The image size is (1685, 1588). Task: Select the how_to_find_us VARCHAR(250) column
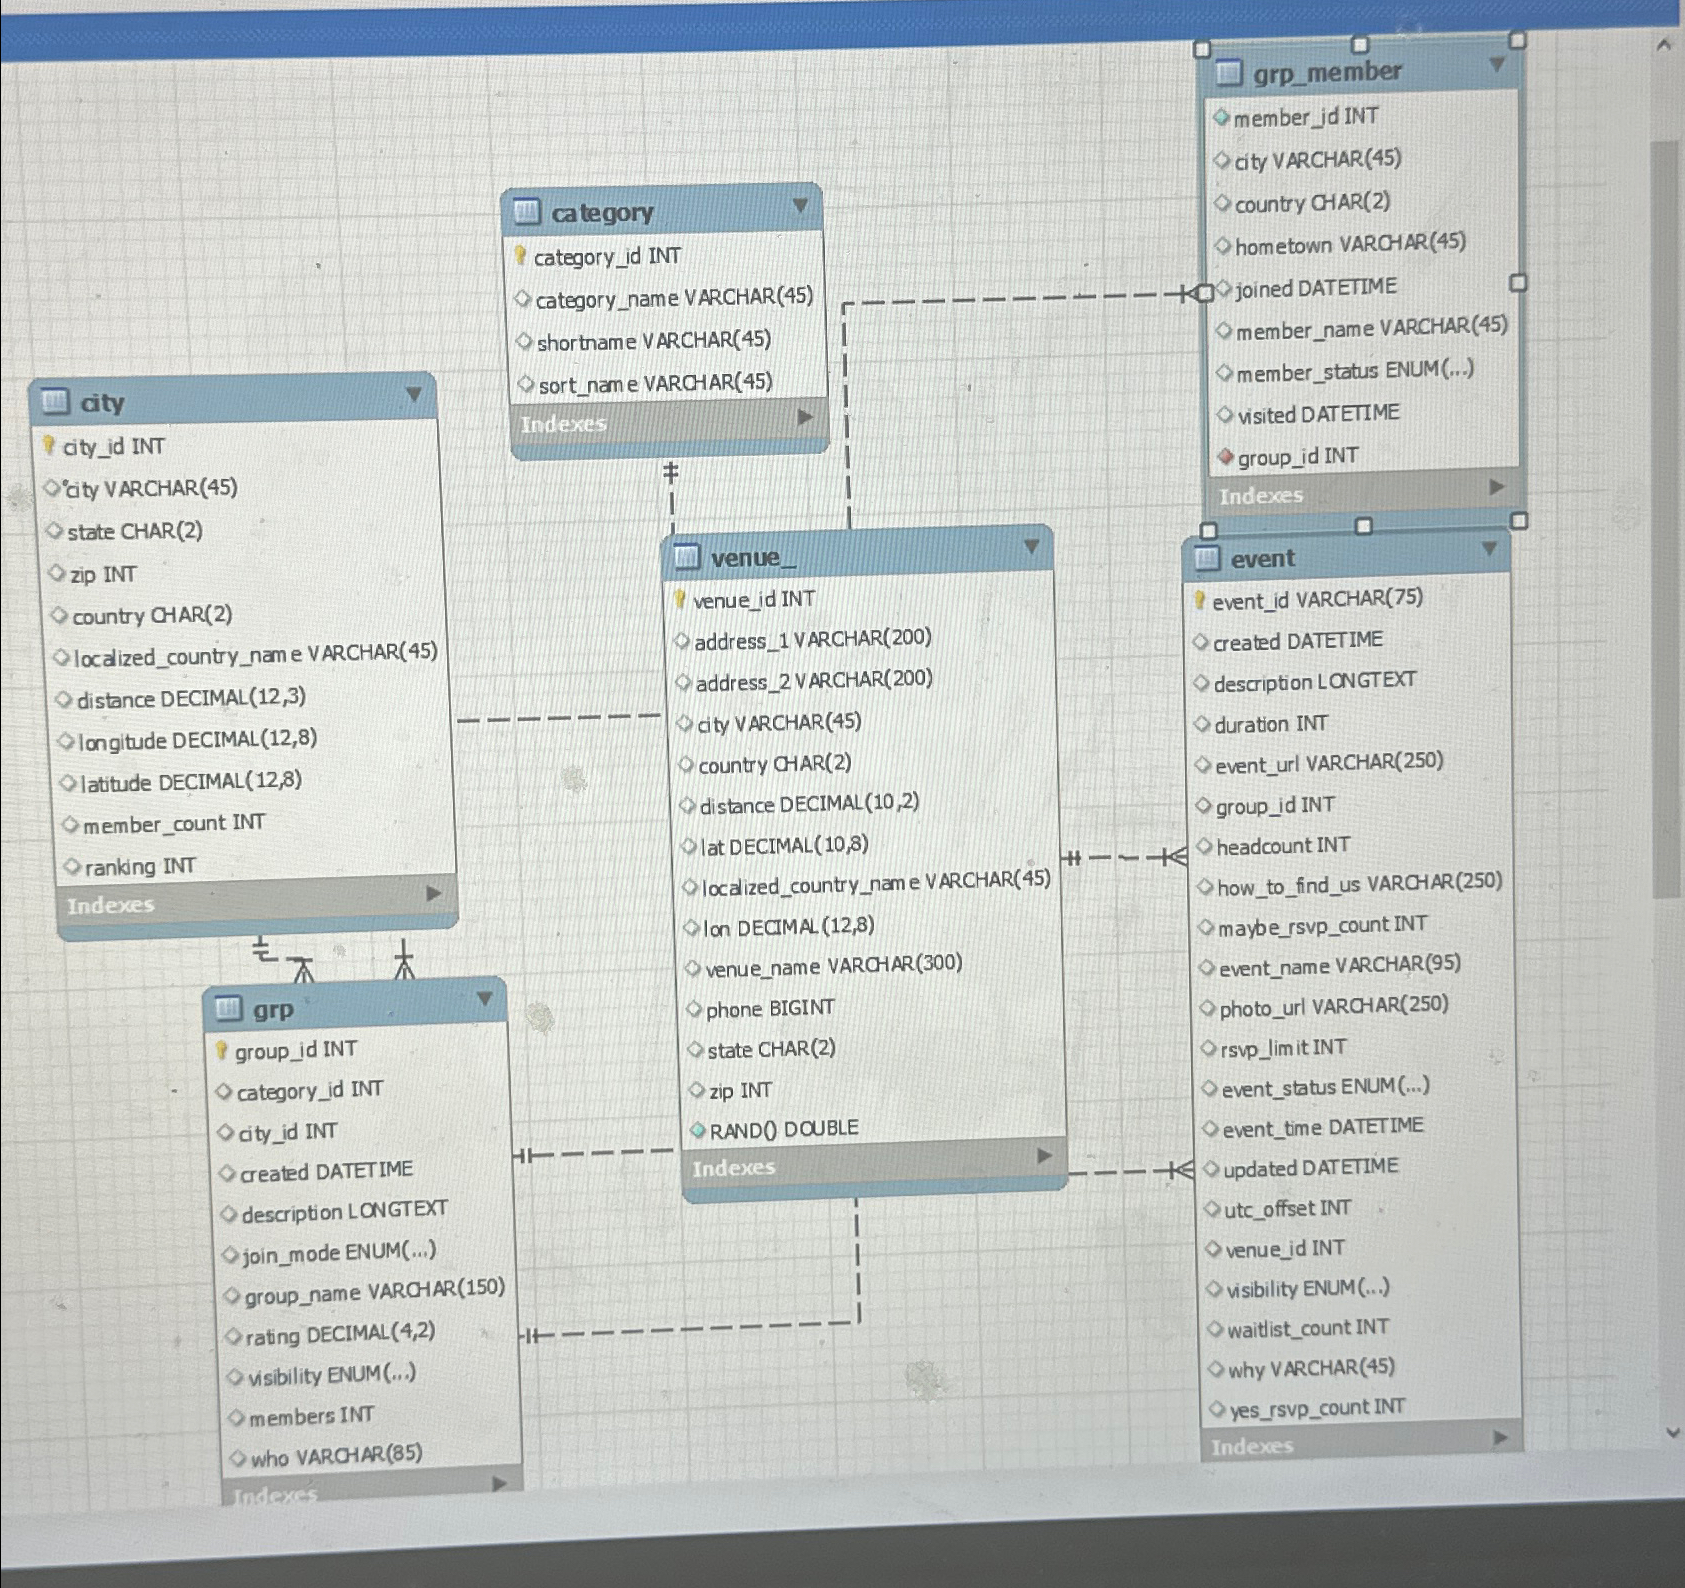pos(1360,884)
